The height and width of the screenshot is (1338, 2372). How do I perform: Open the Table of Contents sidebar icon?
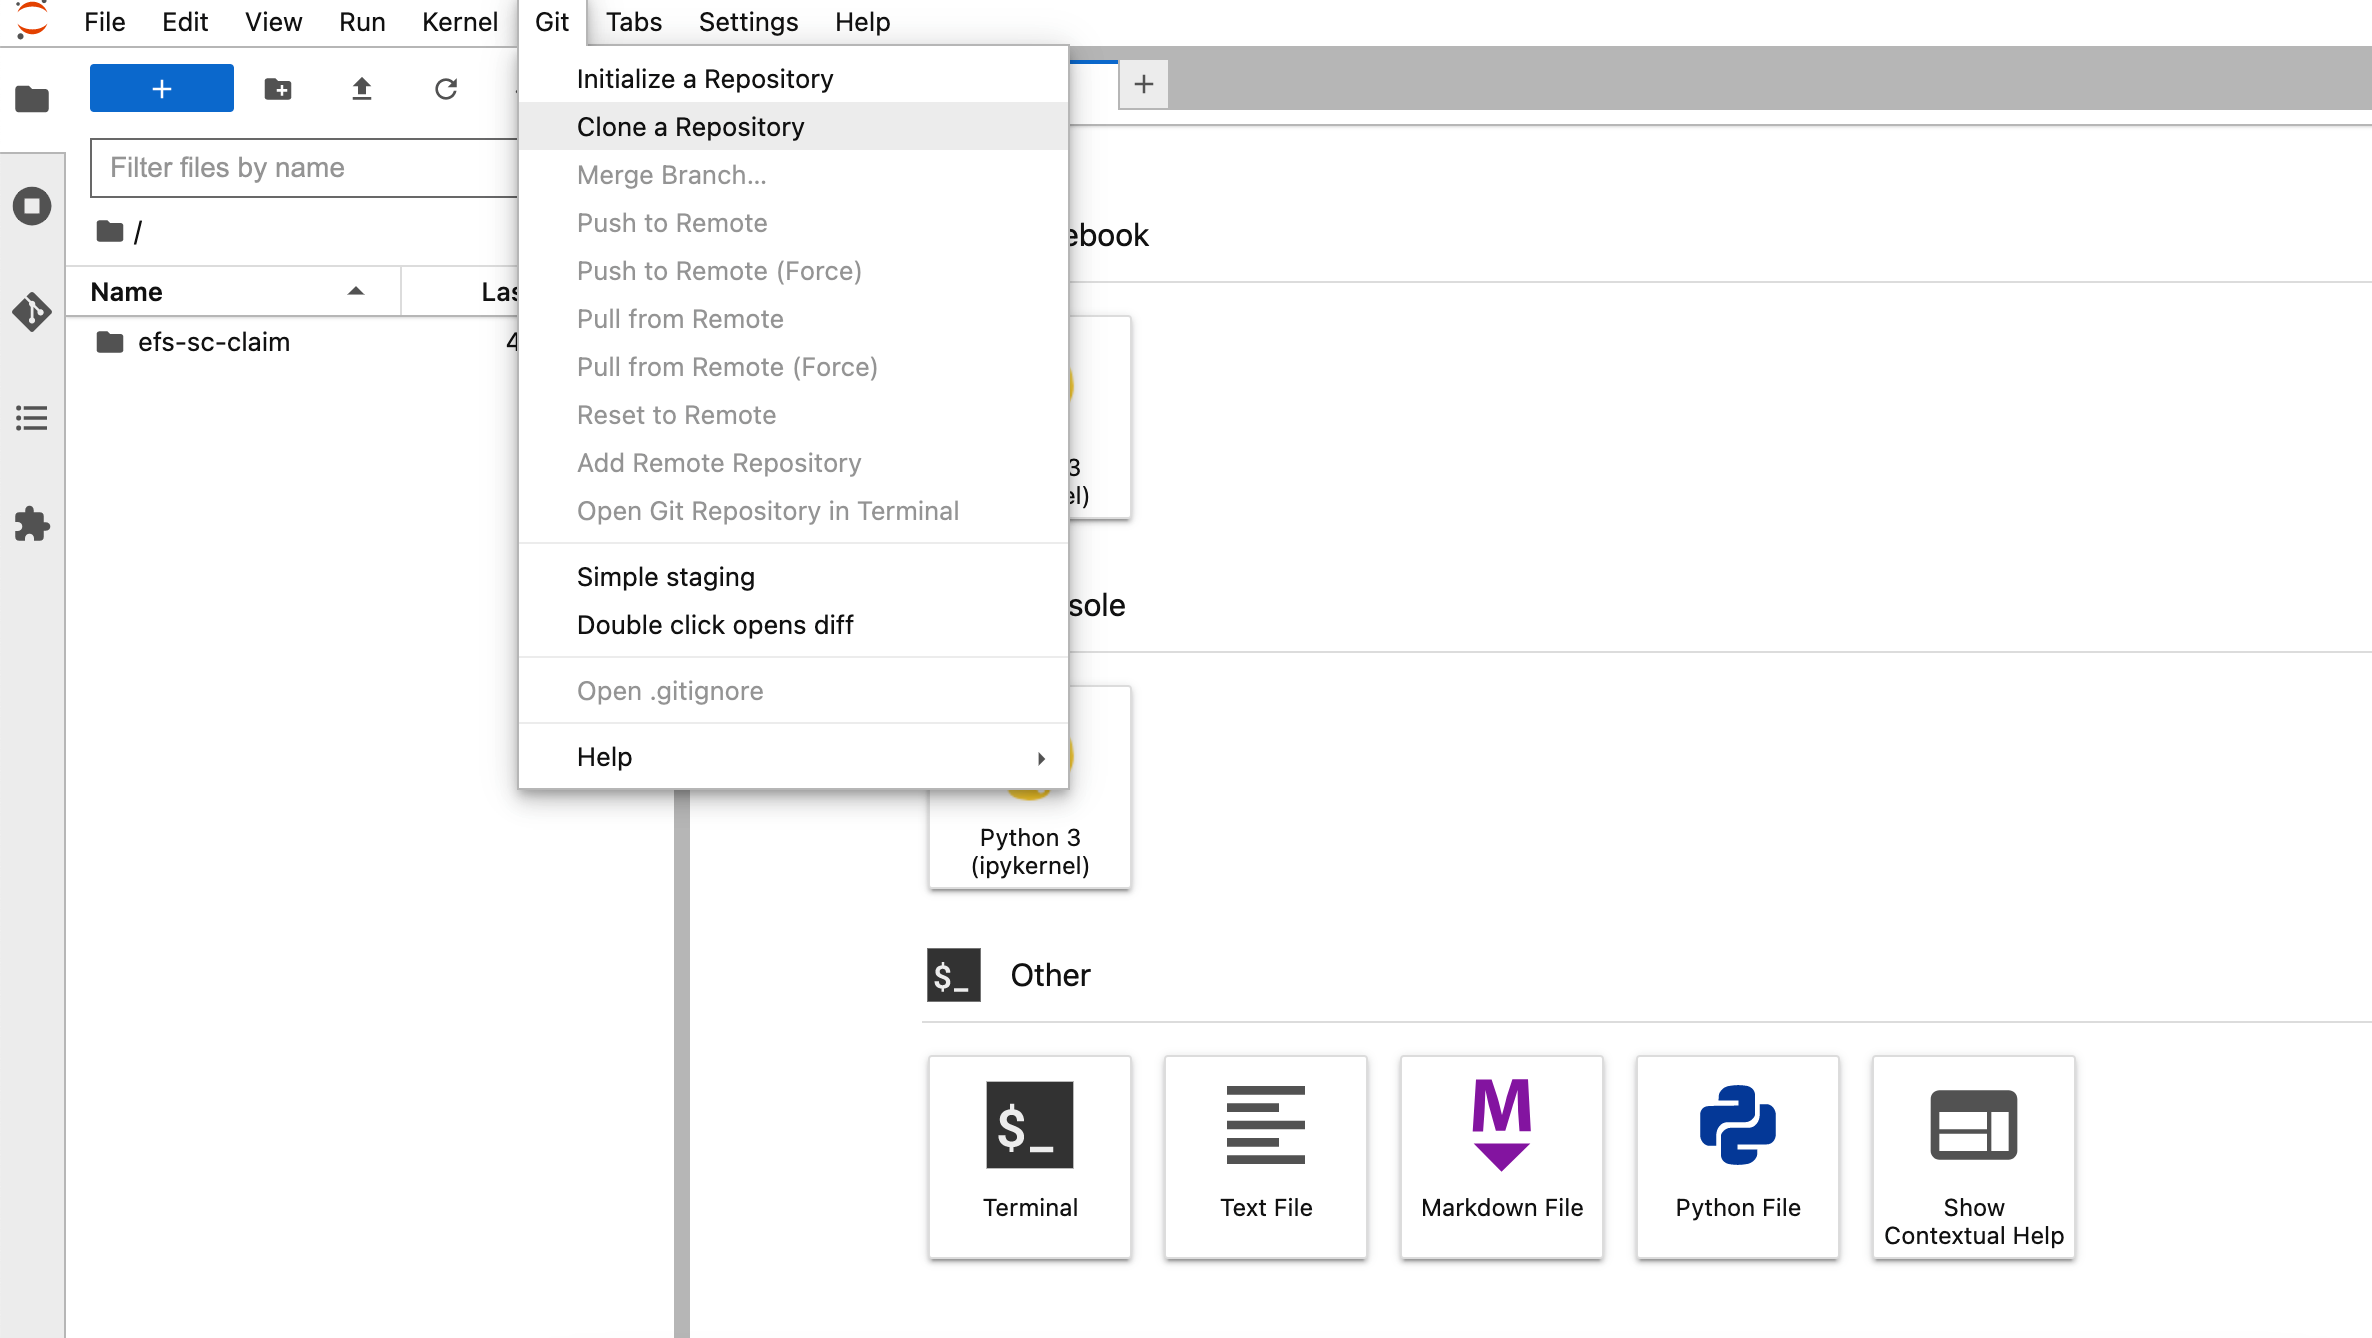[x=32, y=418]
